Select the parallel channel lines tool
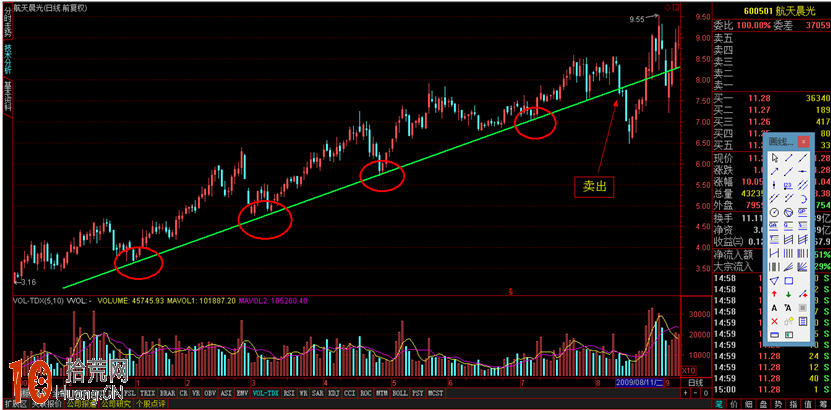Screen dimensions: 831x410 (803, 185)
